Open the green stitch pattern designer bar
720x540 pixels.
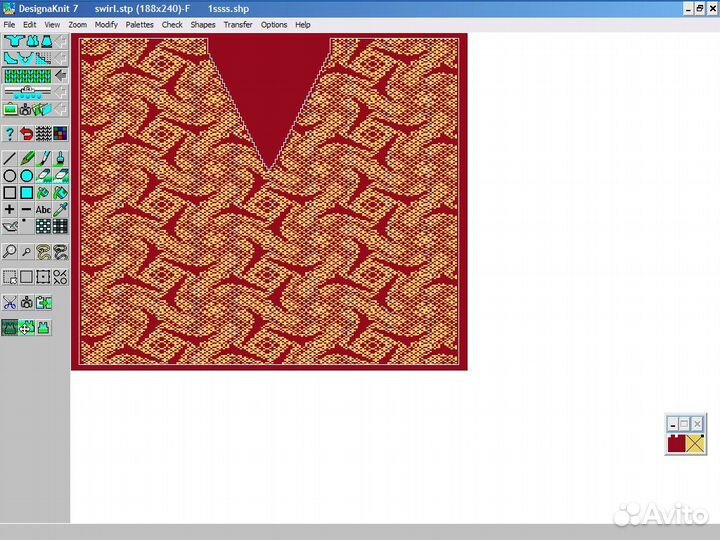[28, 75]
